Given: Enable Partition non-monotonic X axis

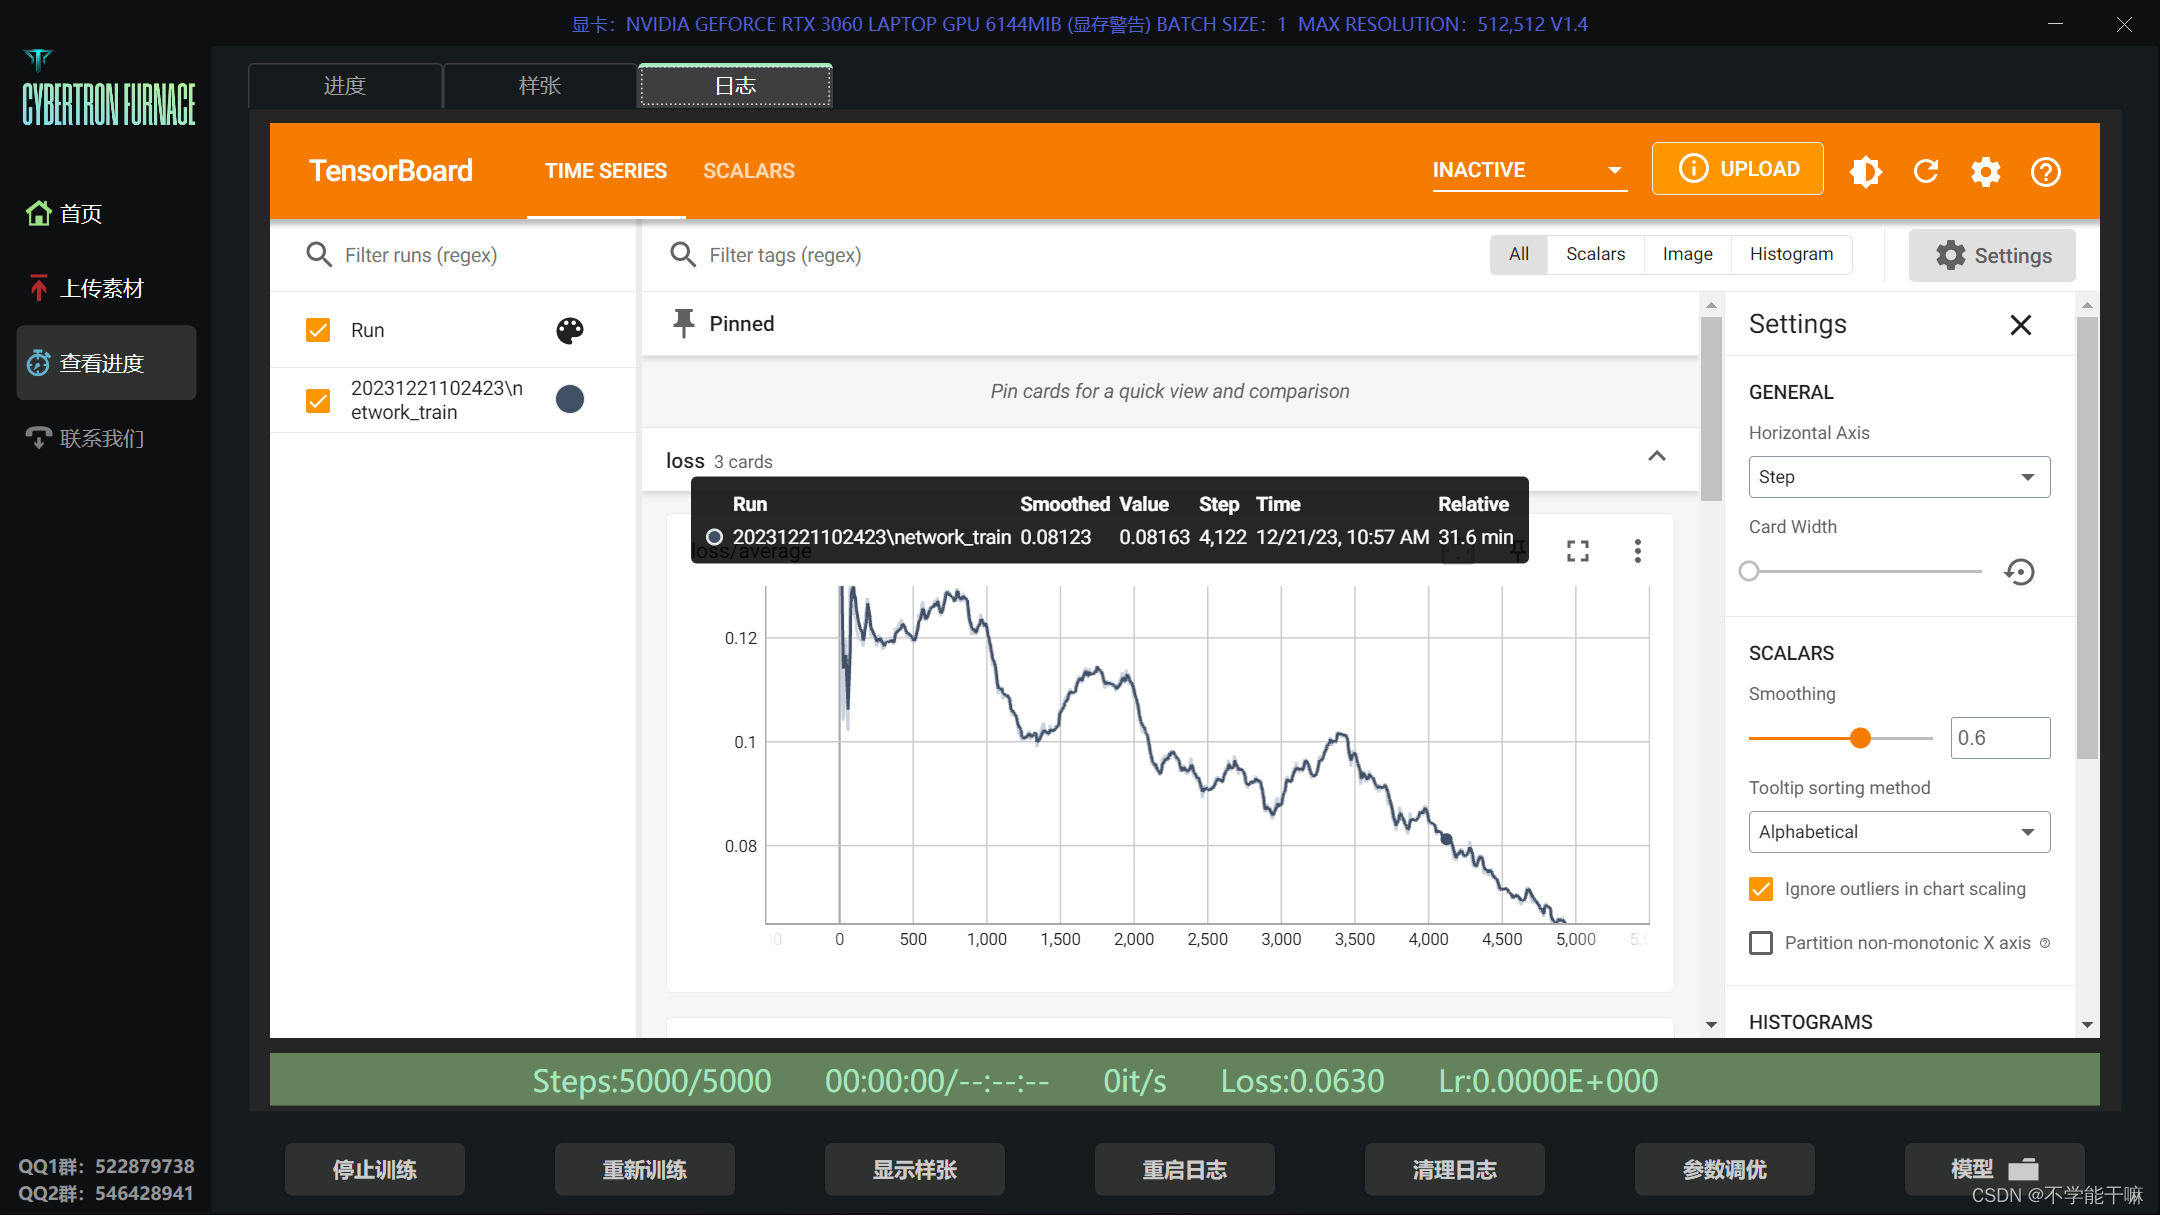Looking at the screenshot, I should 1761,943.
